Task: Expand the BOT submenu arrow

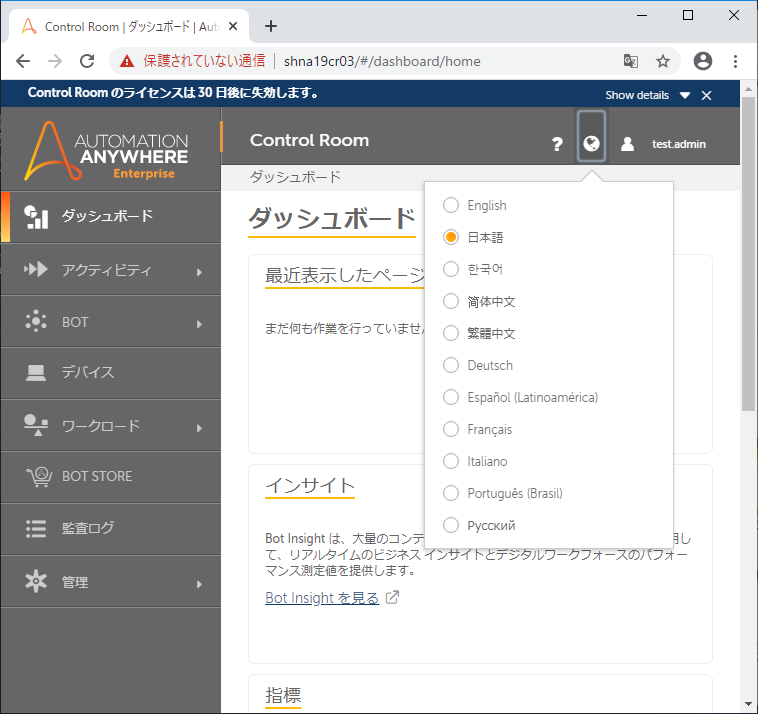Action: pyautogui.click(x=199, y=324)
